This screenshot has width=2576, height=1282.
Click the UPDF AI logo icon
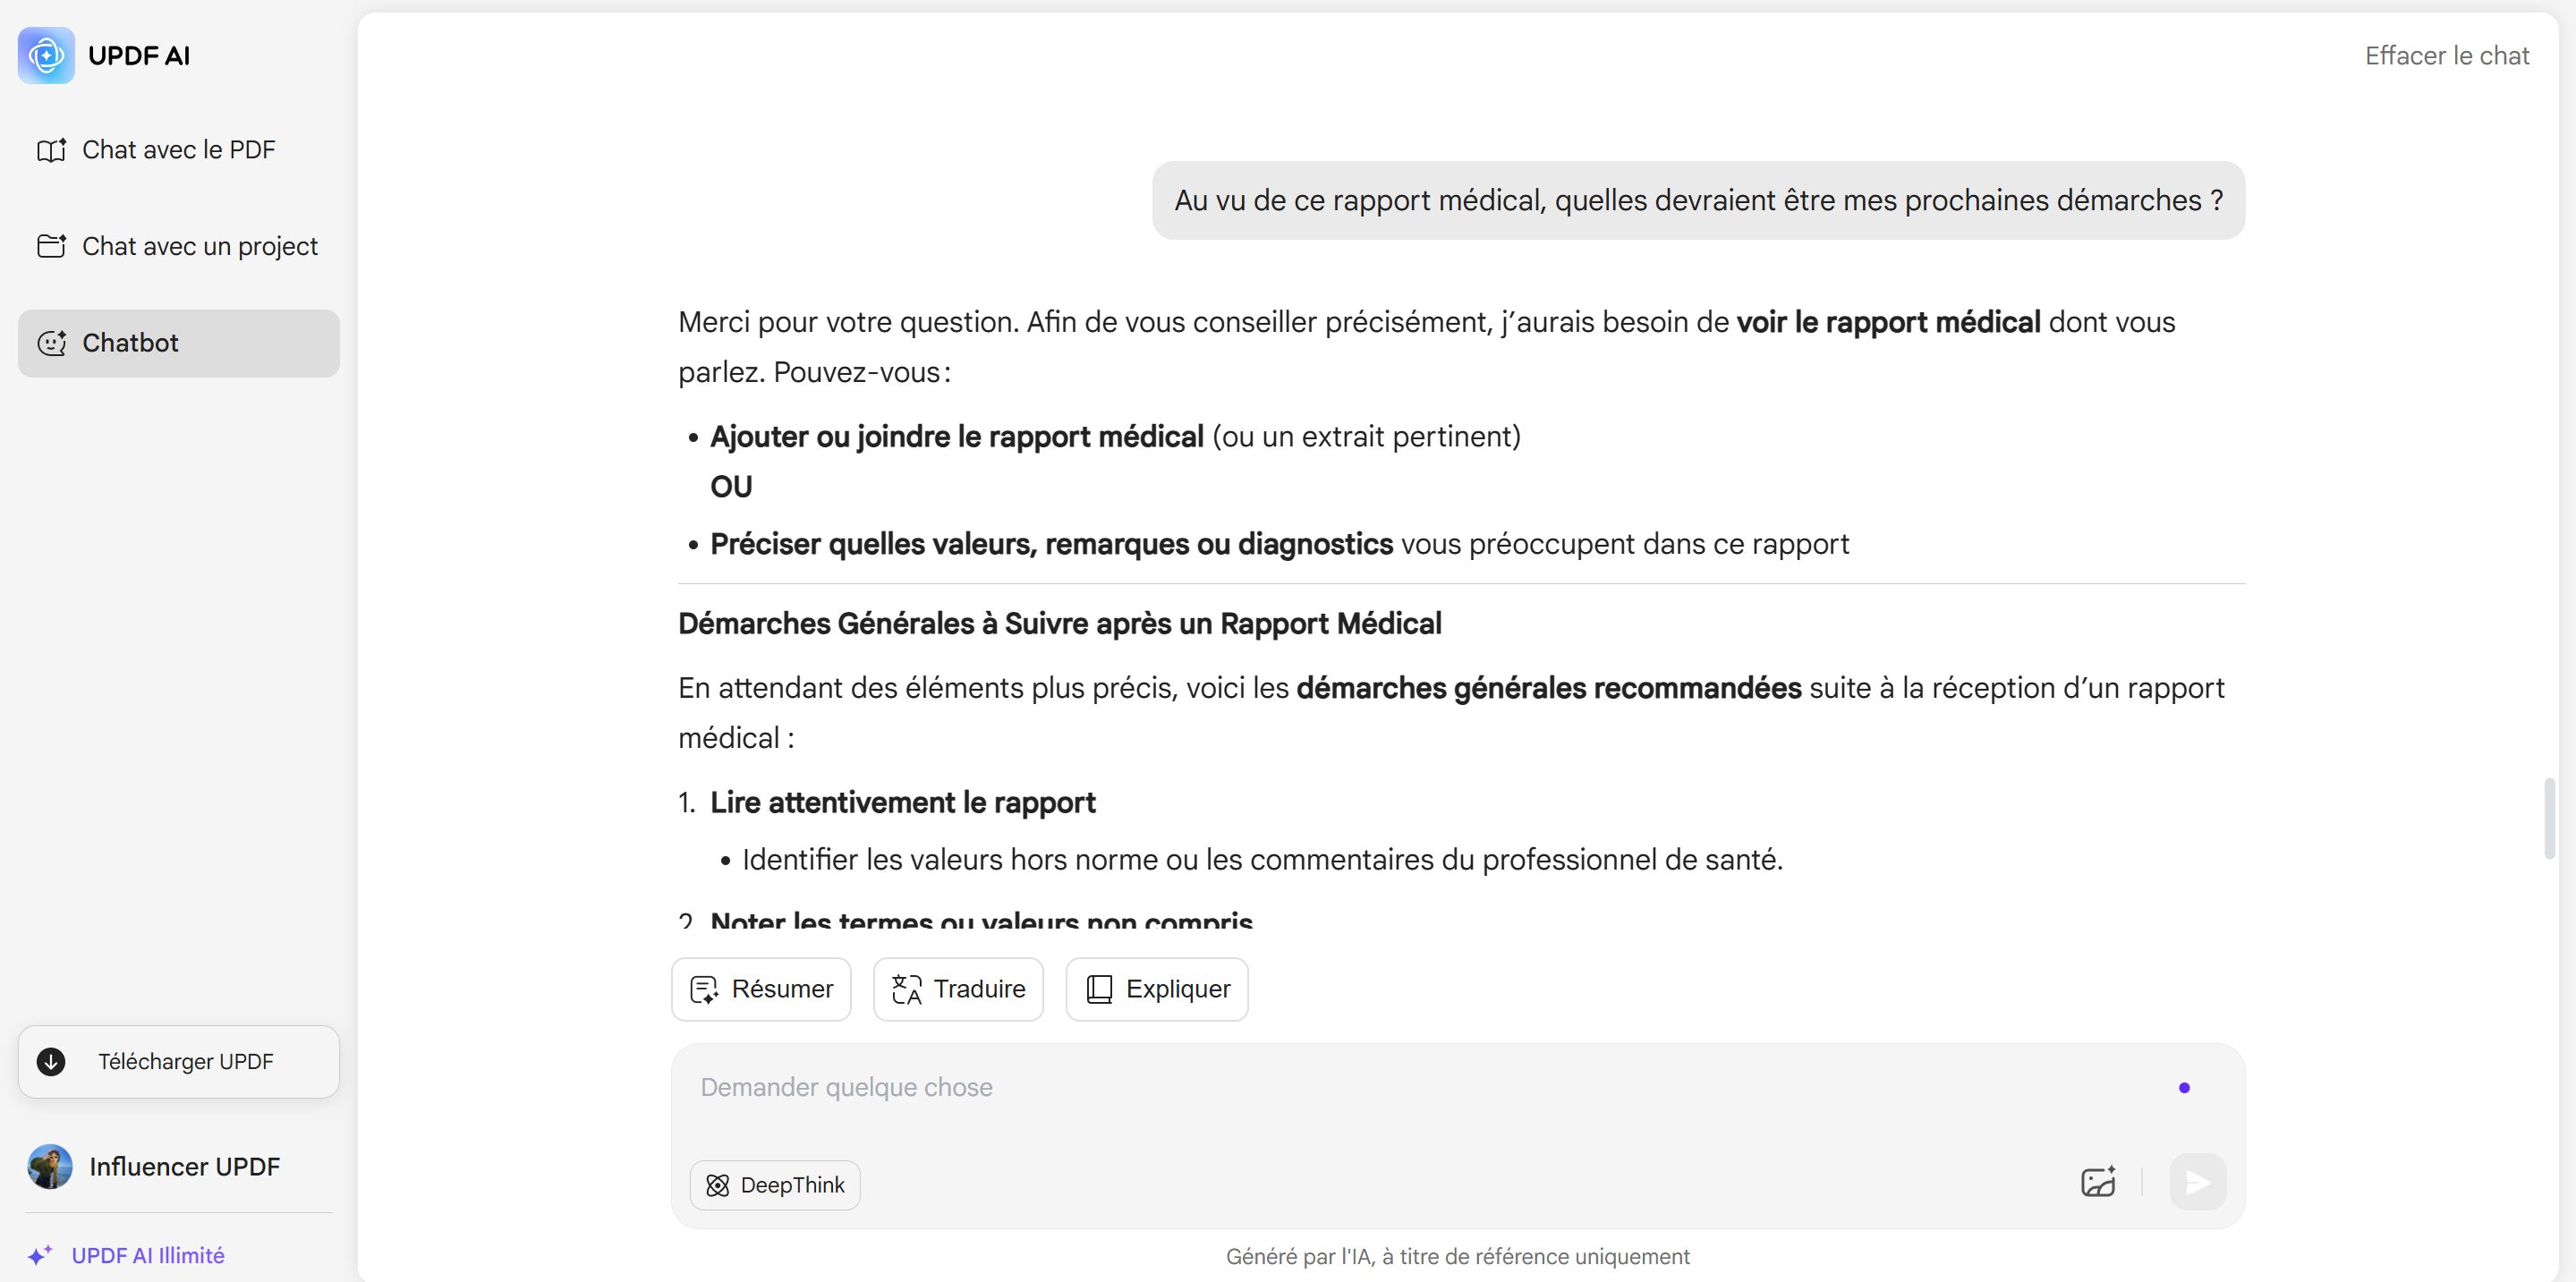tap(46, 55)
